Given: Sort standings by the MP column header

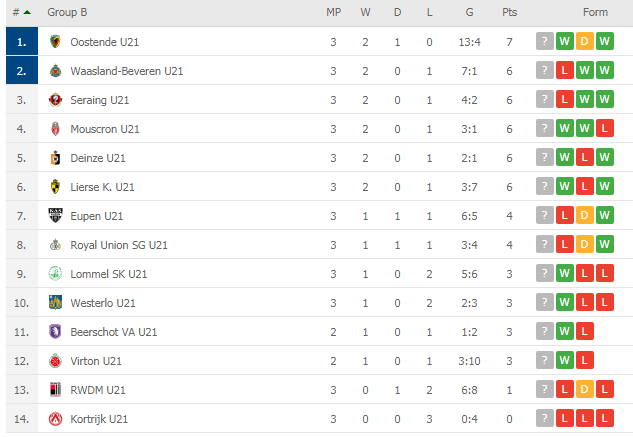Looking at the screenshot, I should click(x=333, y=12).
